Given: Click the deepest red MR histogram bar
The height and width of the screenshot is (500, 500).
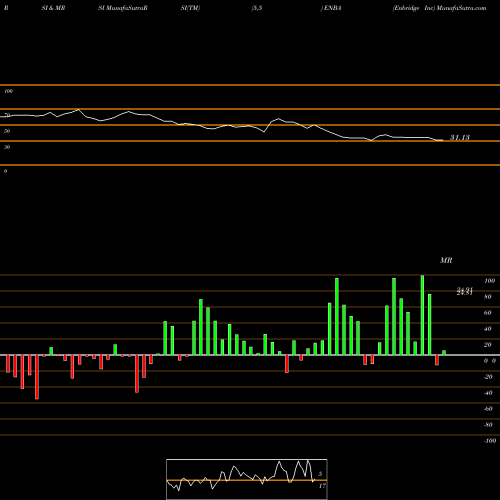Looking at the screenshot, I should coord(37,377).
